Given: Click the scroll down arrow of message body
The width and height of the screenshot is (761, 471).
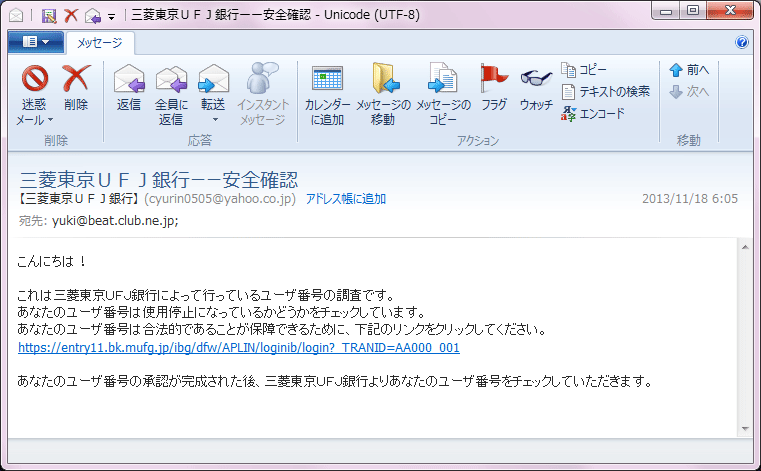Looking at the screenshot, I should pos(745,429).
